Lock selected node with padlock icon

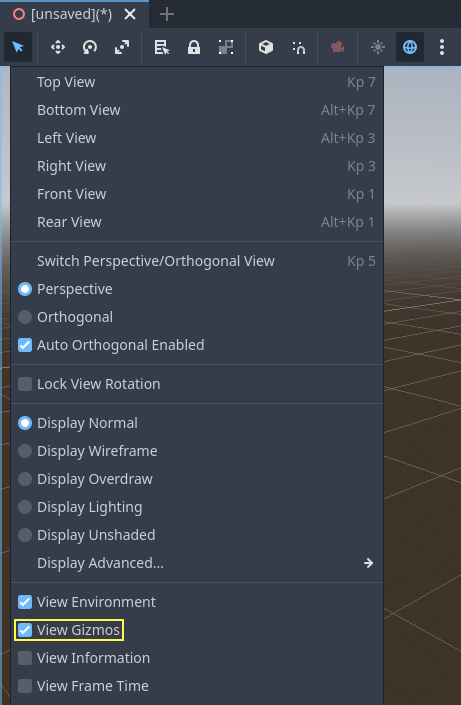194,47
